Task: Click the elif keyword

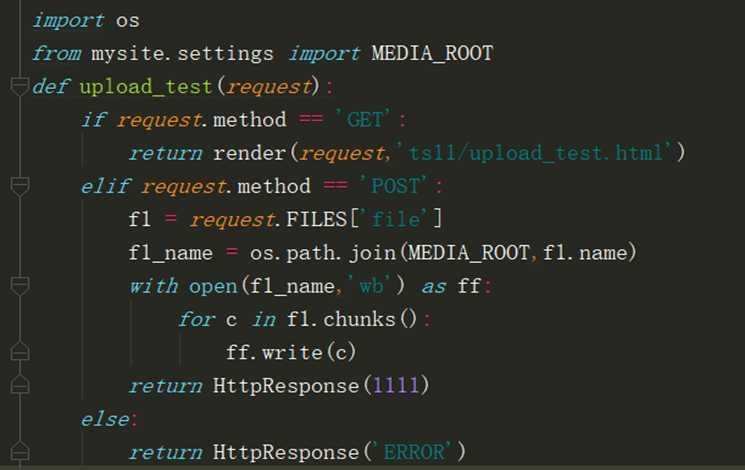Action: point(105,186)
